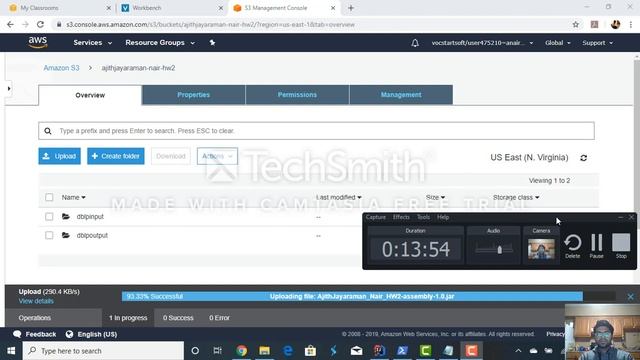Open the Global region dropdown
This screenshot has width=640, height=360.
pyautogui.click(x=558, y=43)
